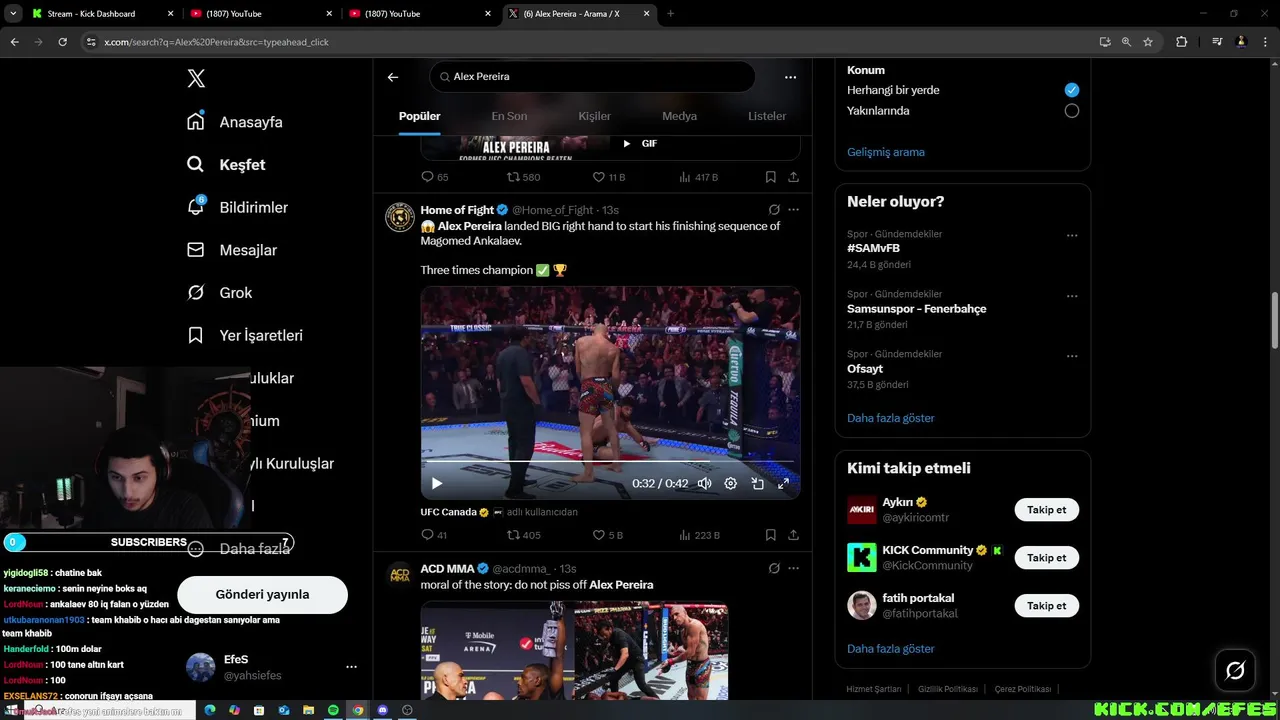
Task: Switch to Stream - Kick Dashboard tab
Action: click(91, 14)
